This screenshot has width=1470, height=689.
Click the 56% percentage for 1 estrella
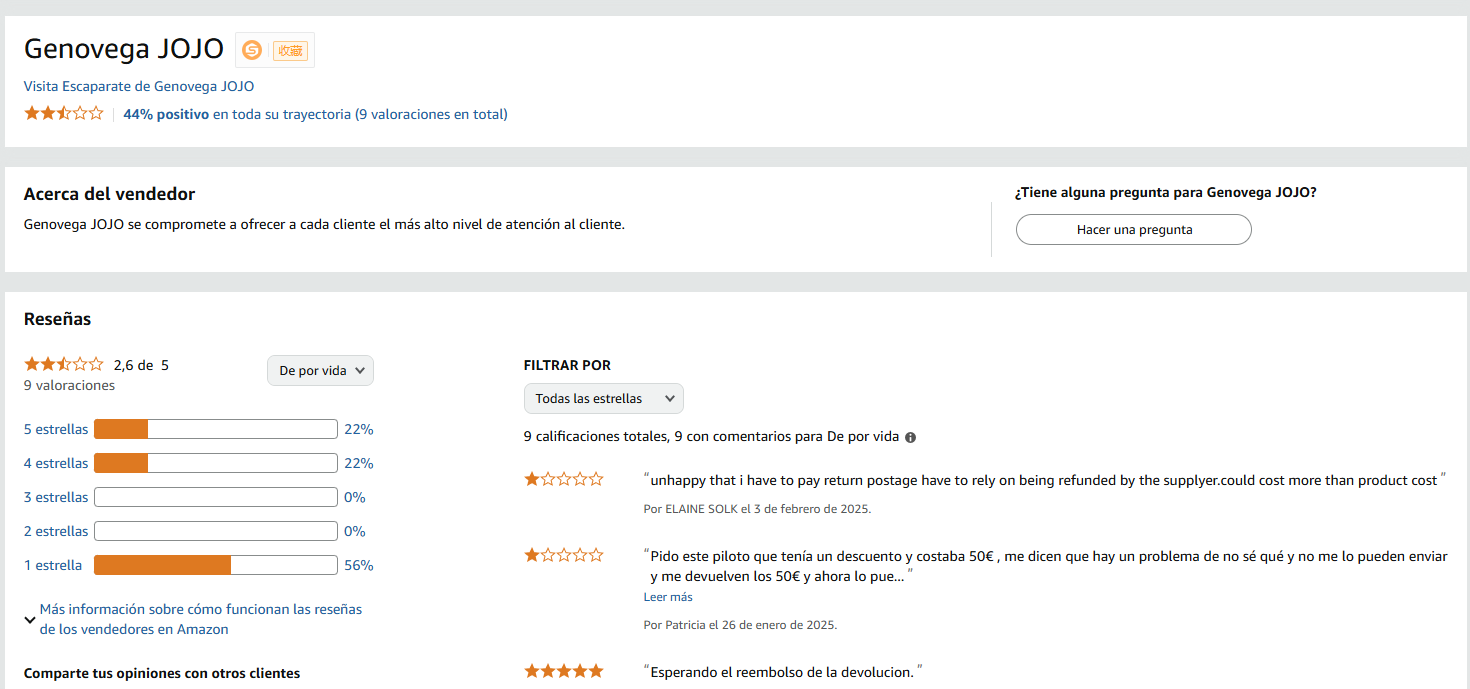358,566
